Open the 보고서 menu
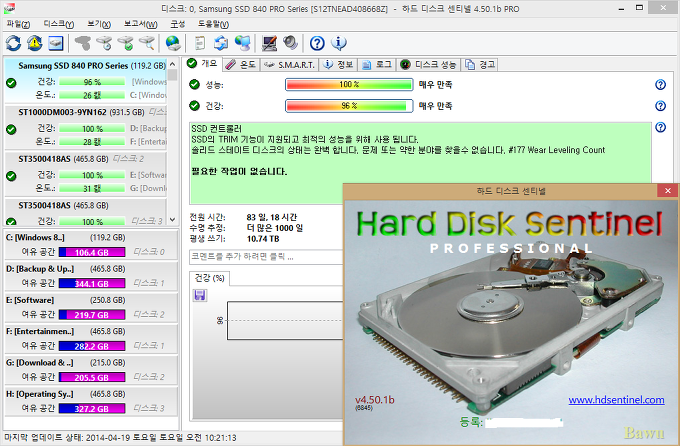This screenshot has width=680, height=446. tap(141, 24)
